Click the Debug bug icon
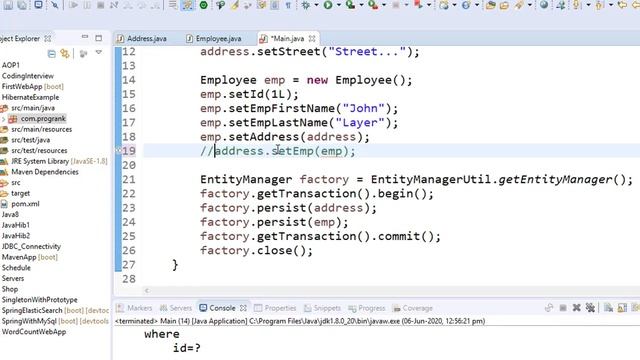640x360 pixels. [305, 5]
